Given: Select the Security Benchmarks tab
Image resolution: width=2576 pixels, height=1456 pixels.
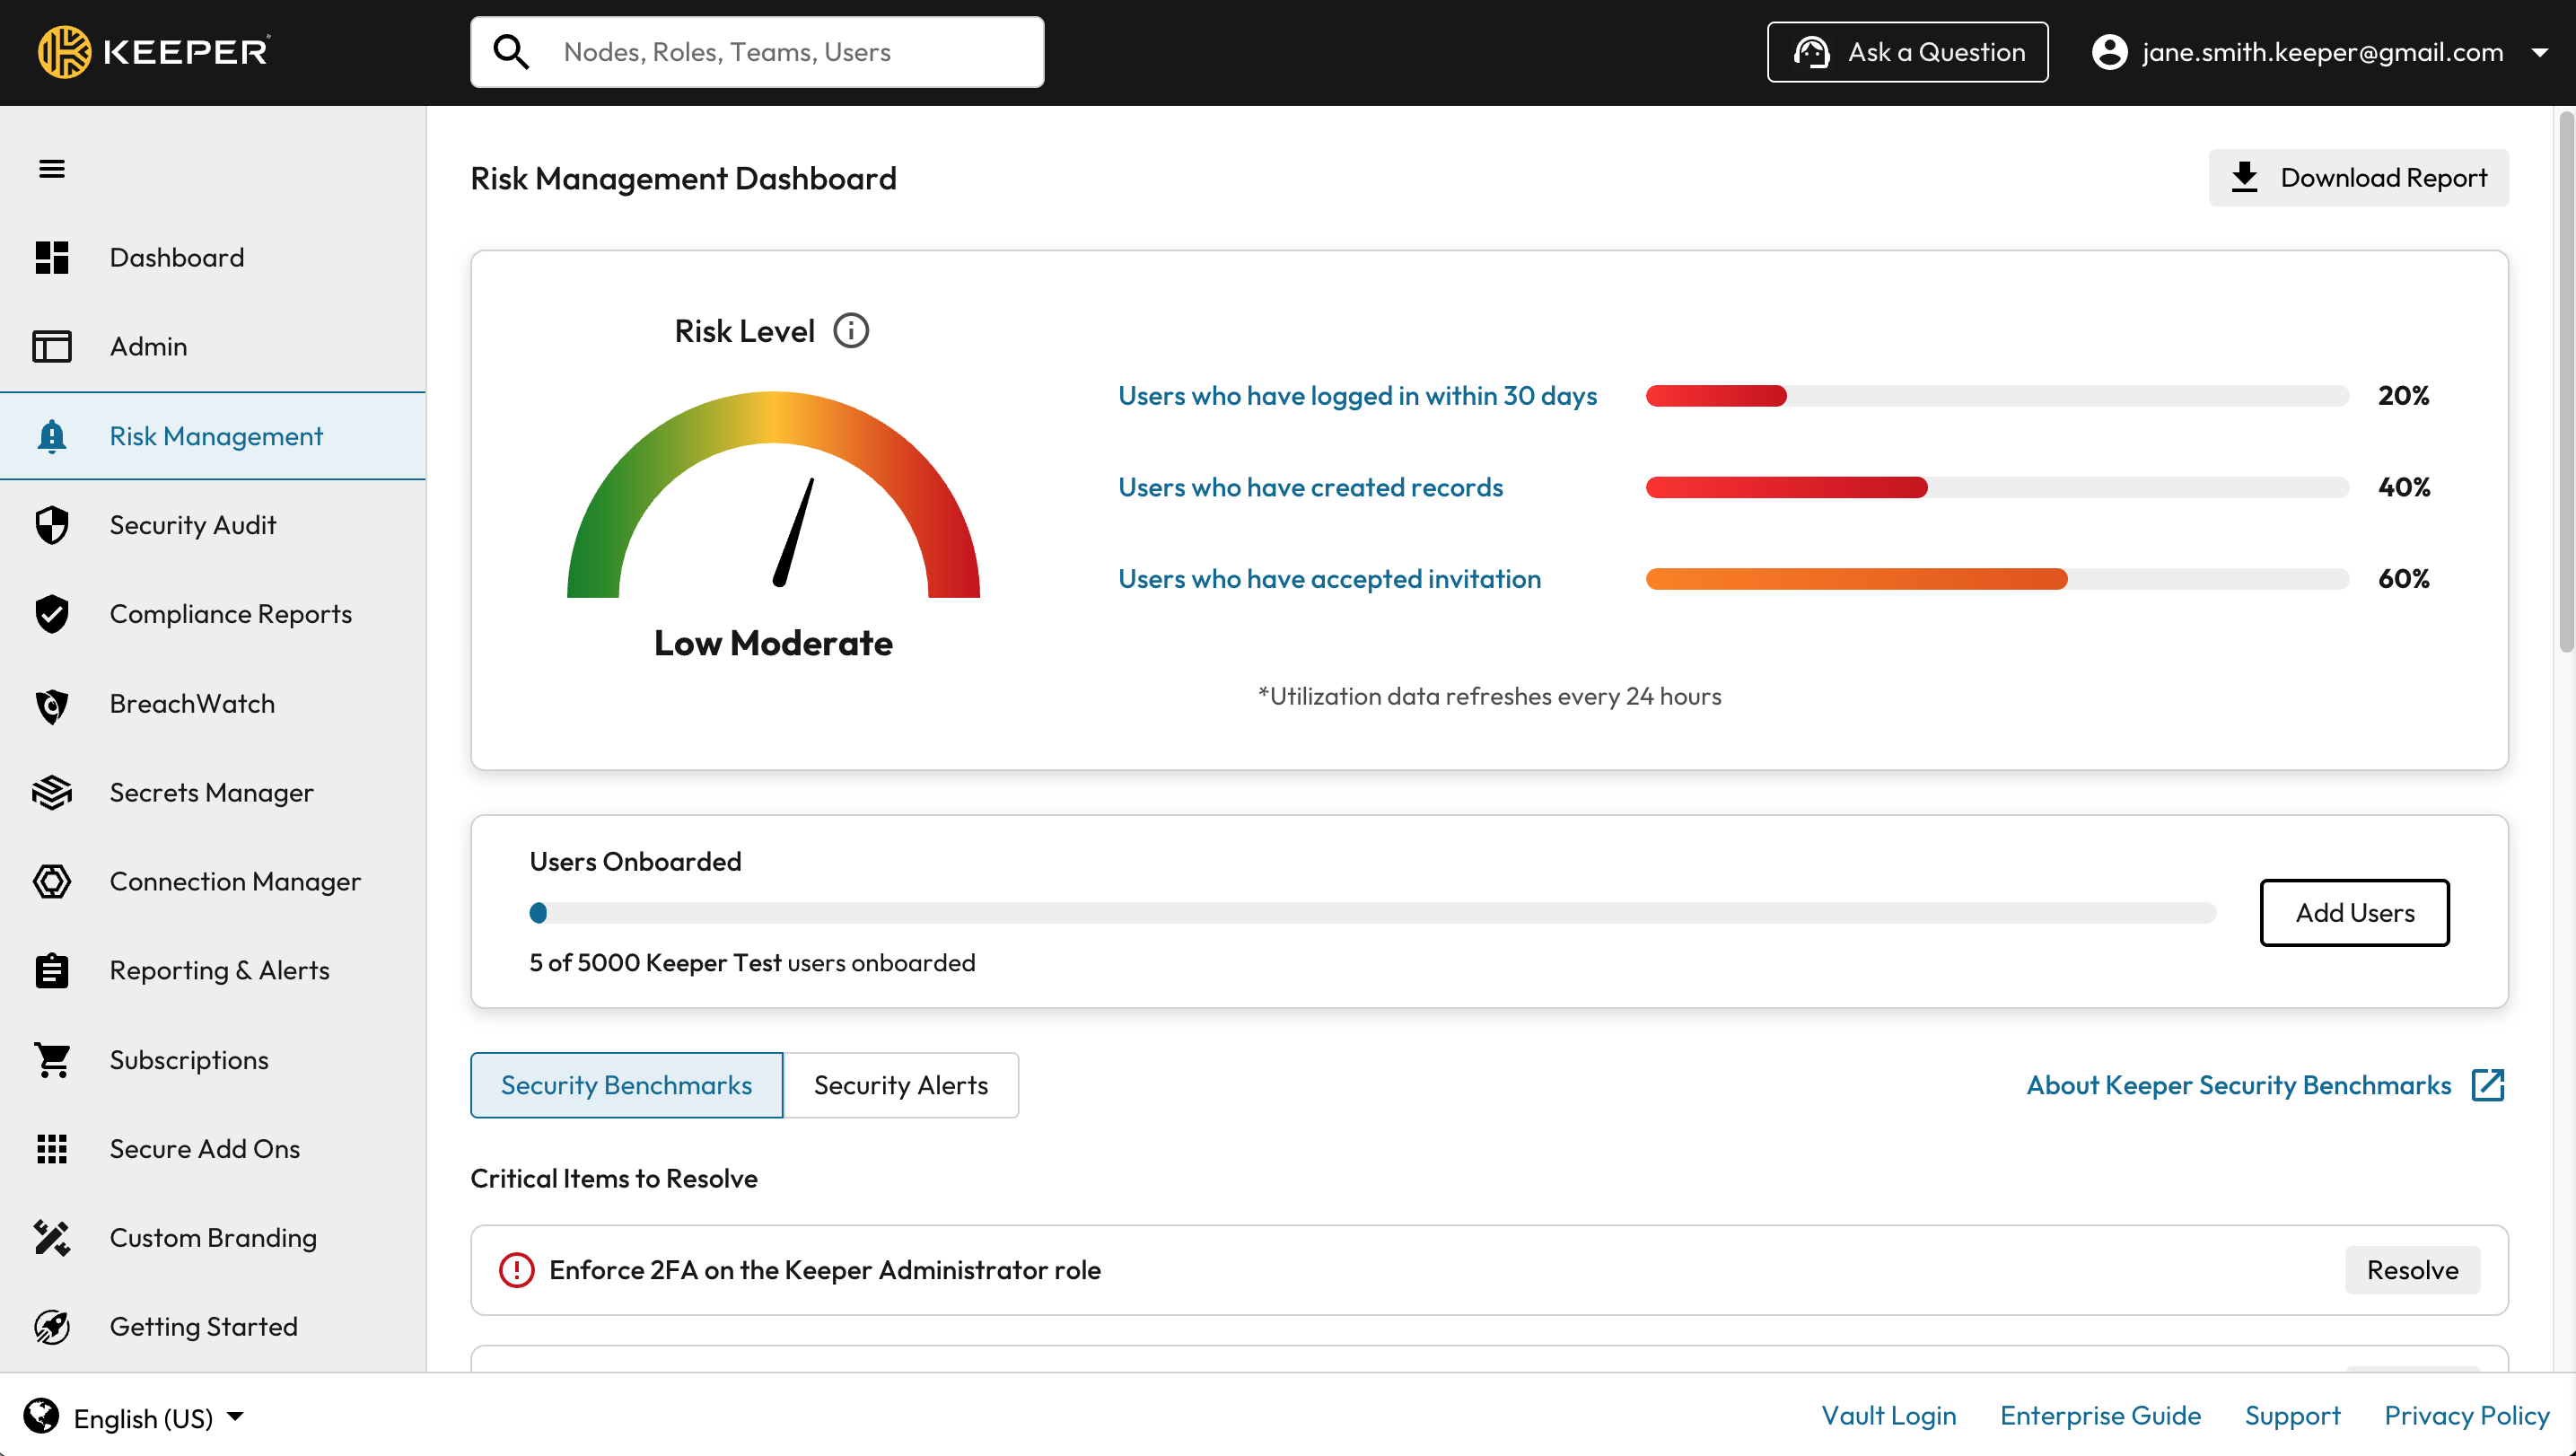Looking at the screenshot, I should click(626, 1085).
